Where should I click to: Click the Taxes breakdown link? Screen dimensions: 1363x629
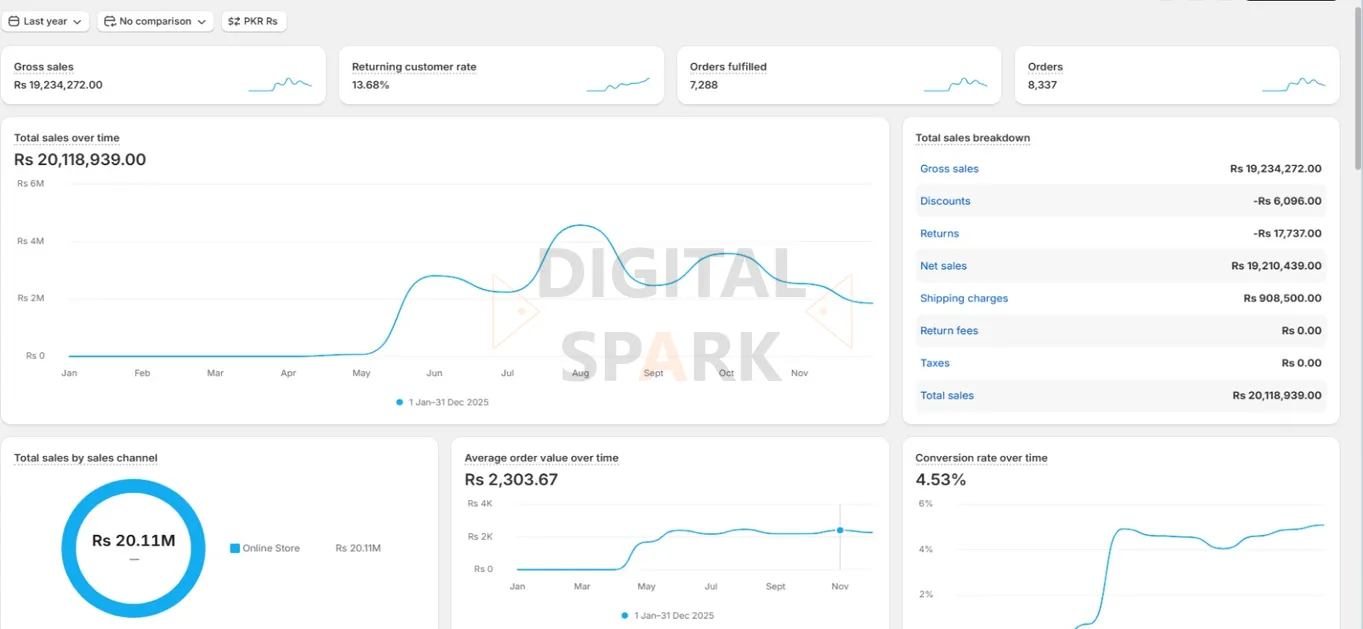coord(933,362)
